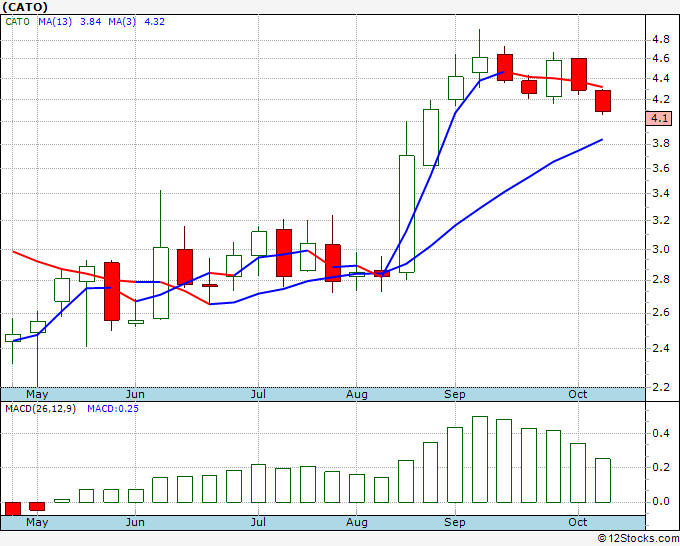Select the 3.8 price axis label
The width and height of the screenshot is (680, 546).
point(661,143)
